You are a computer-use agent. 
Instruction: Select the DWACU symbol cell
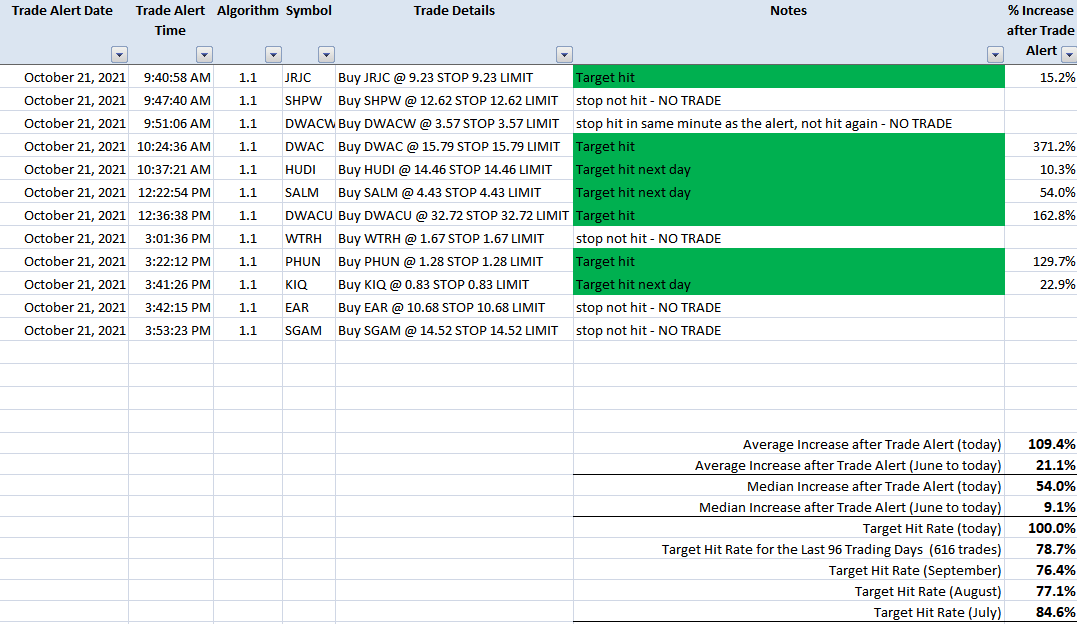308,216
